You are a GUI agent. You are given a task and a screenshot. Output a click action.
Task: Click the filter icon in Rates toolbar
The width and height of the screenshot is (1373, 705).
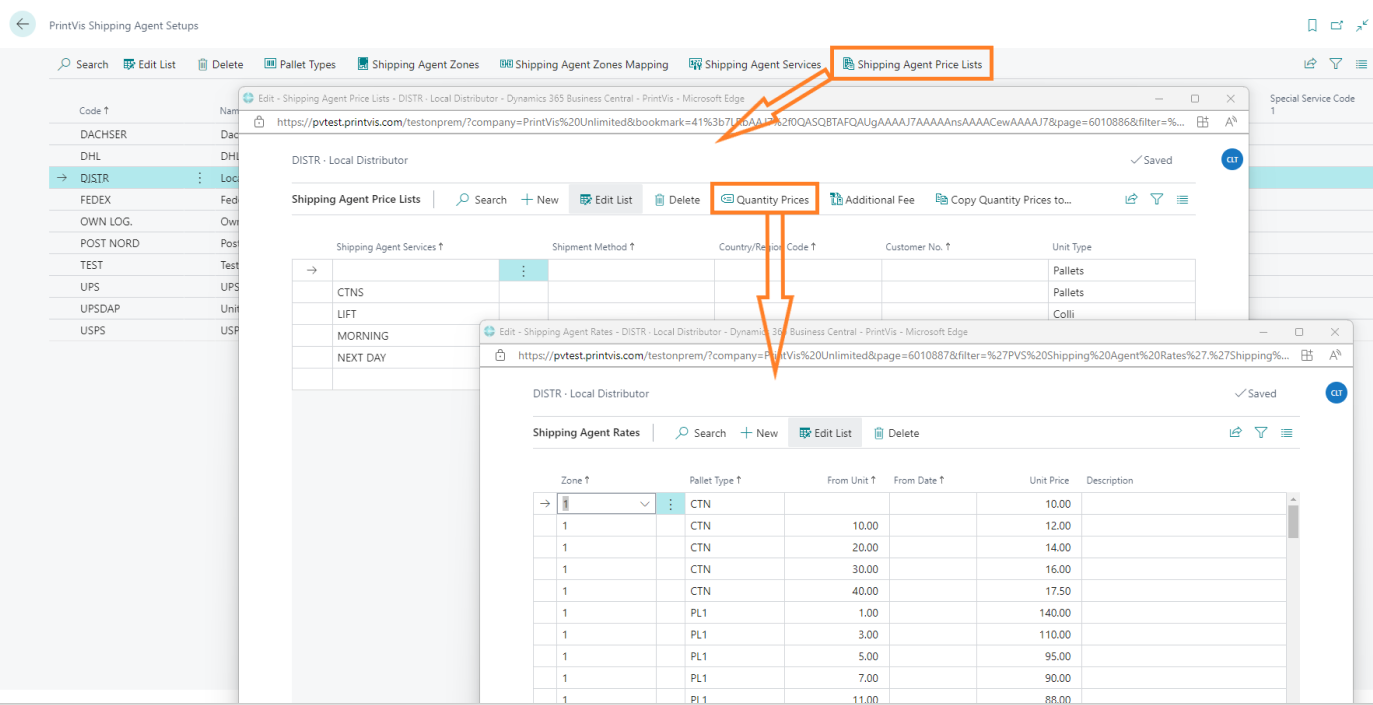(1261, 433)
